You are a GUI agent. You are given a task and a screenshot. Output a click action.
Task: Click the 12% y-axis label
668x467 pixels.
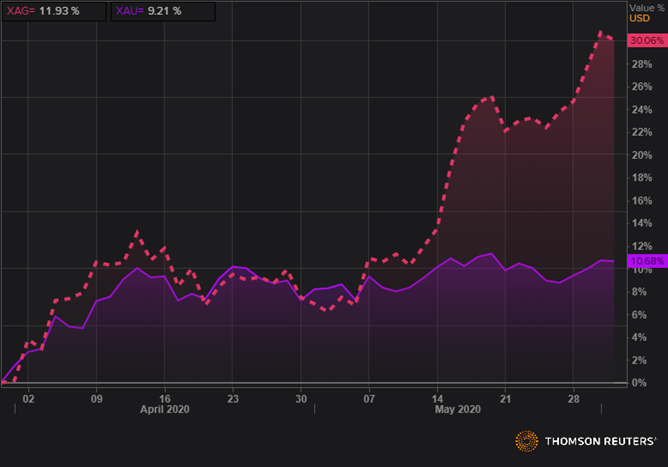(x=642, y=246)
